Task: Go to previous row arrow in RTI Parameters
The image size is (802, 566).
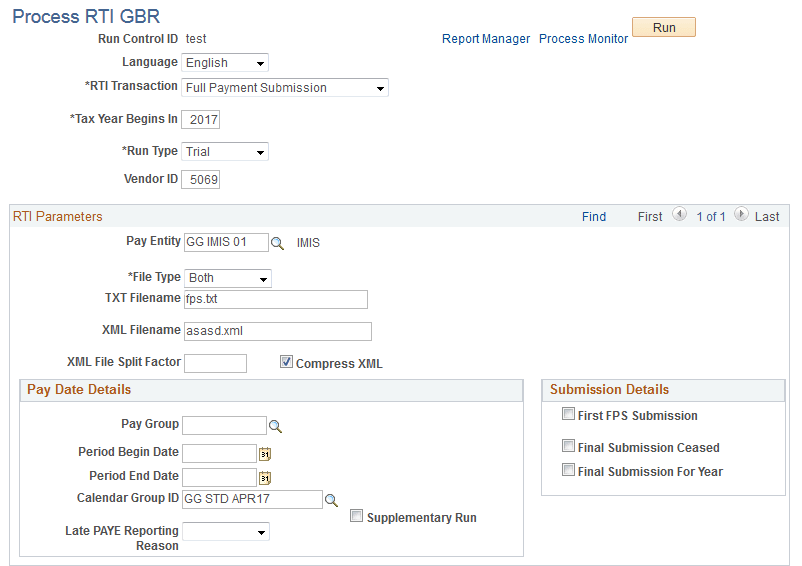Action: point(679,214)
